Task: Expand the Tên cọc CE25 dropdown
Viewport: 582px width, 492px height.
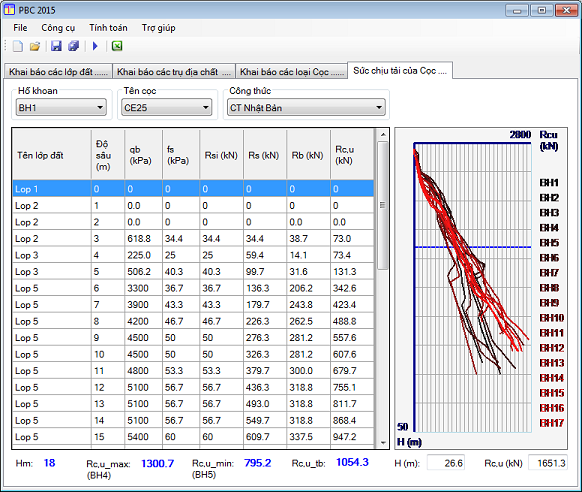Action: coord(167,108)
